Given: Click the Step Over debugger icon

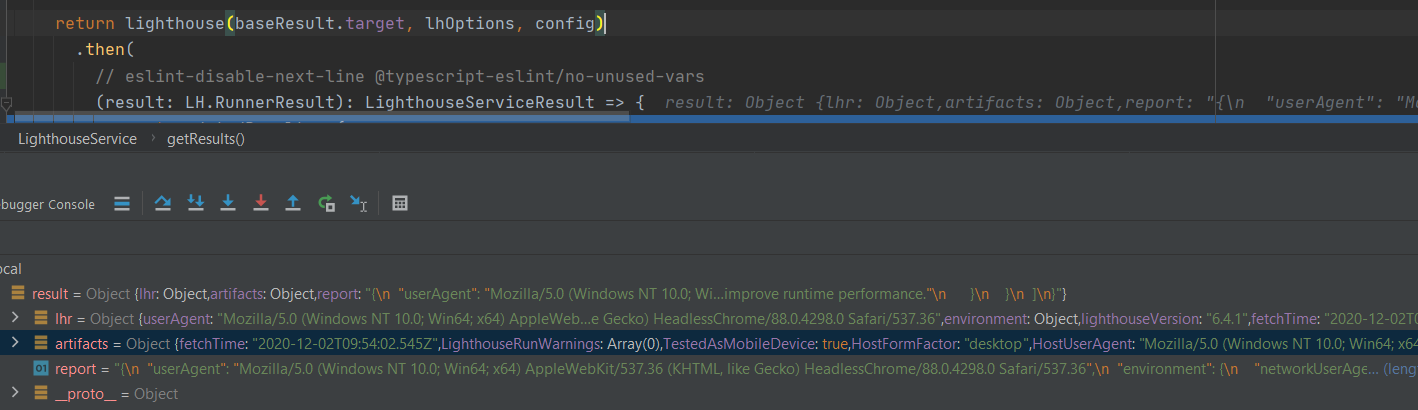Looking at the screenshot, I should (x=163, y=203).
